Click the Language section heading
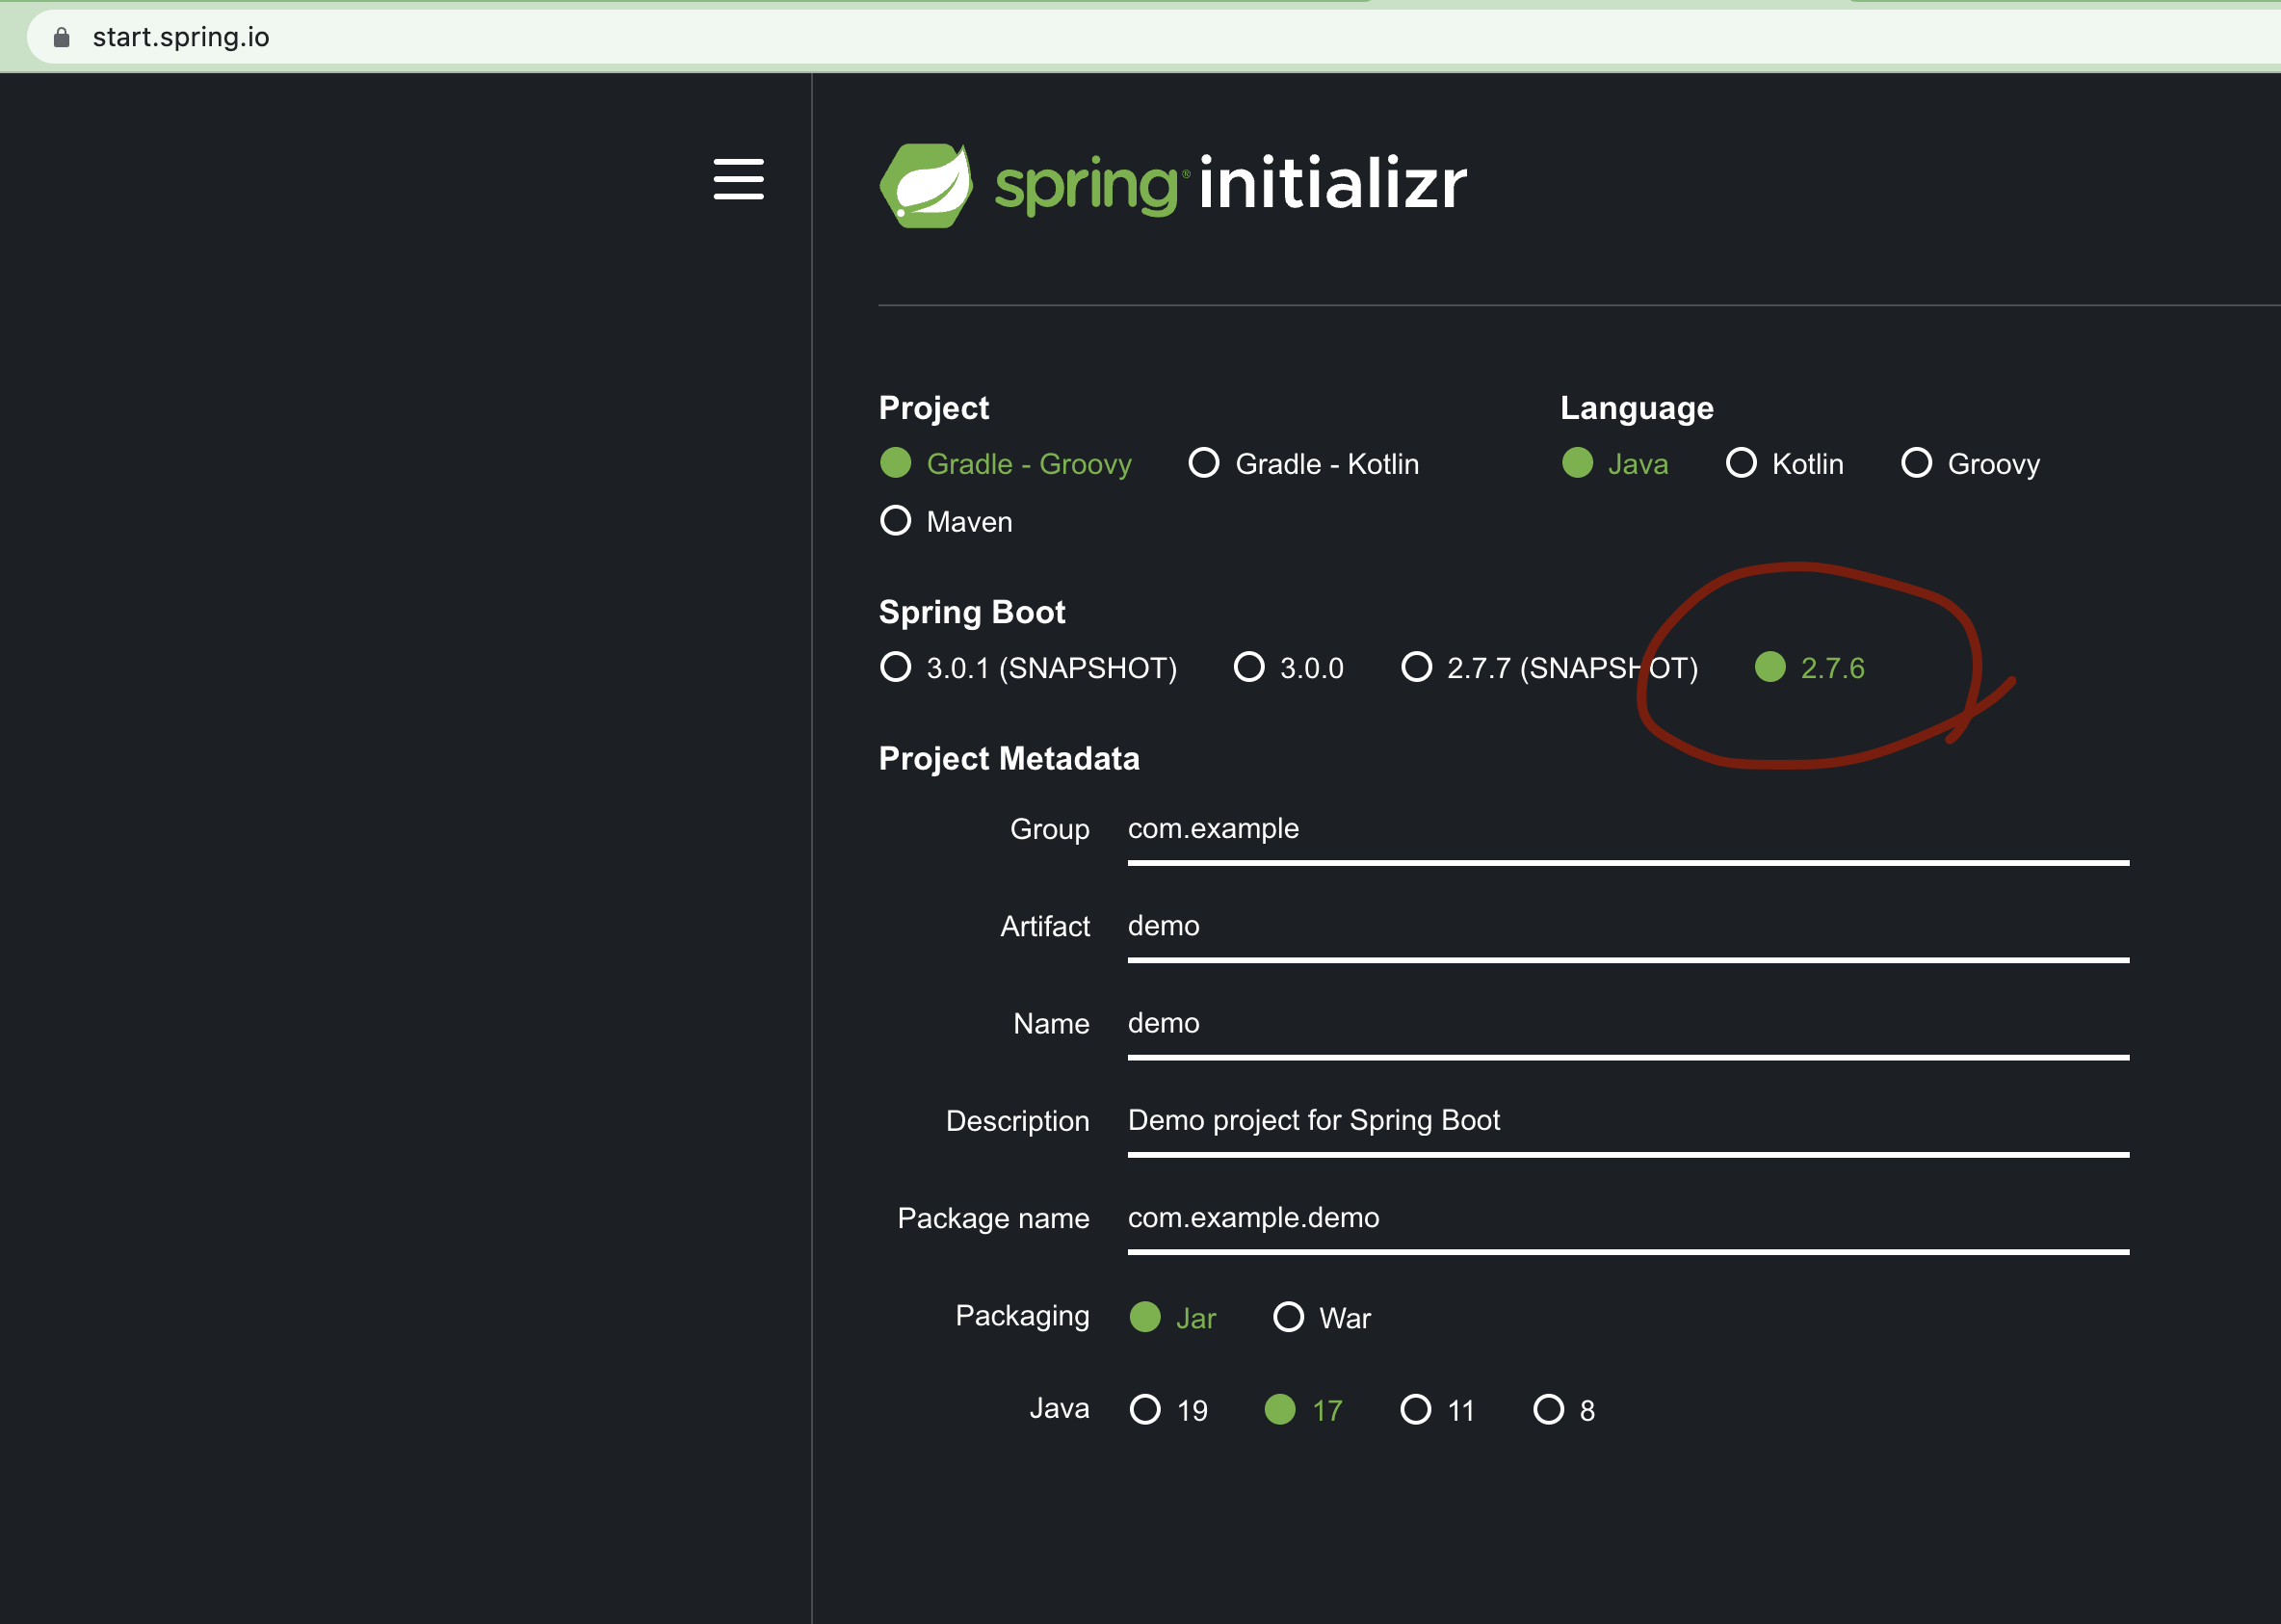This screenshot has width=2281, height=1624. tap(1637, 407)
